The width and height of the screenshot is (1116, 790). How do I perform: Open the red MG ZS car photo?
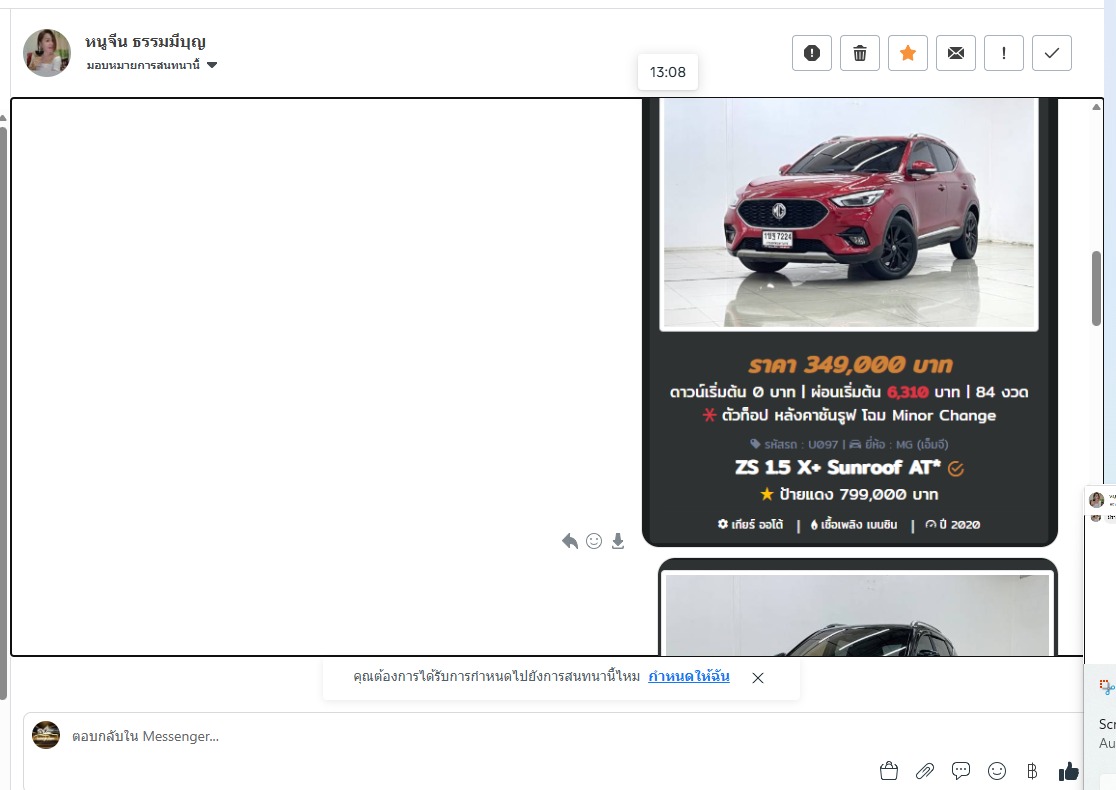849,214
